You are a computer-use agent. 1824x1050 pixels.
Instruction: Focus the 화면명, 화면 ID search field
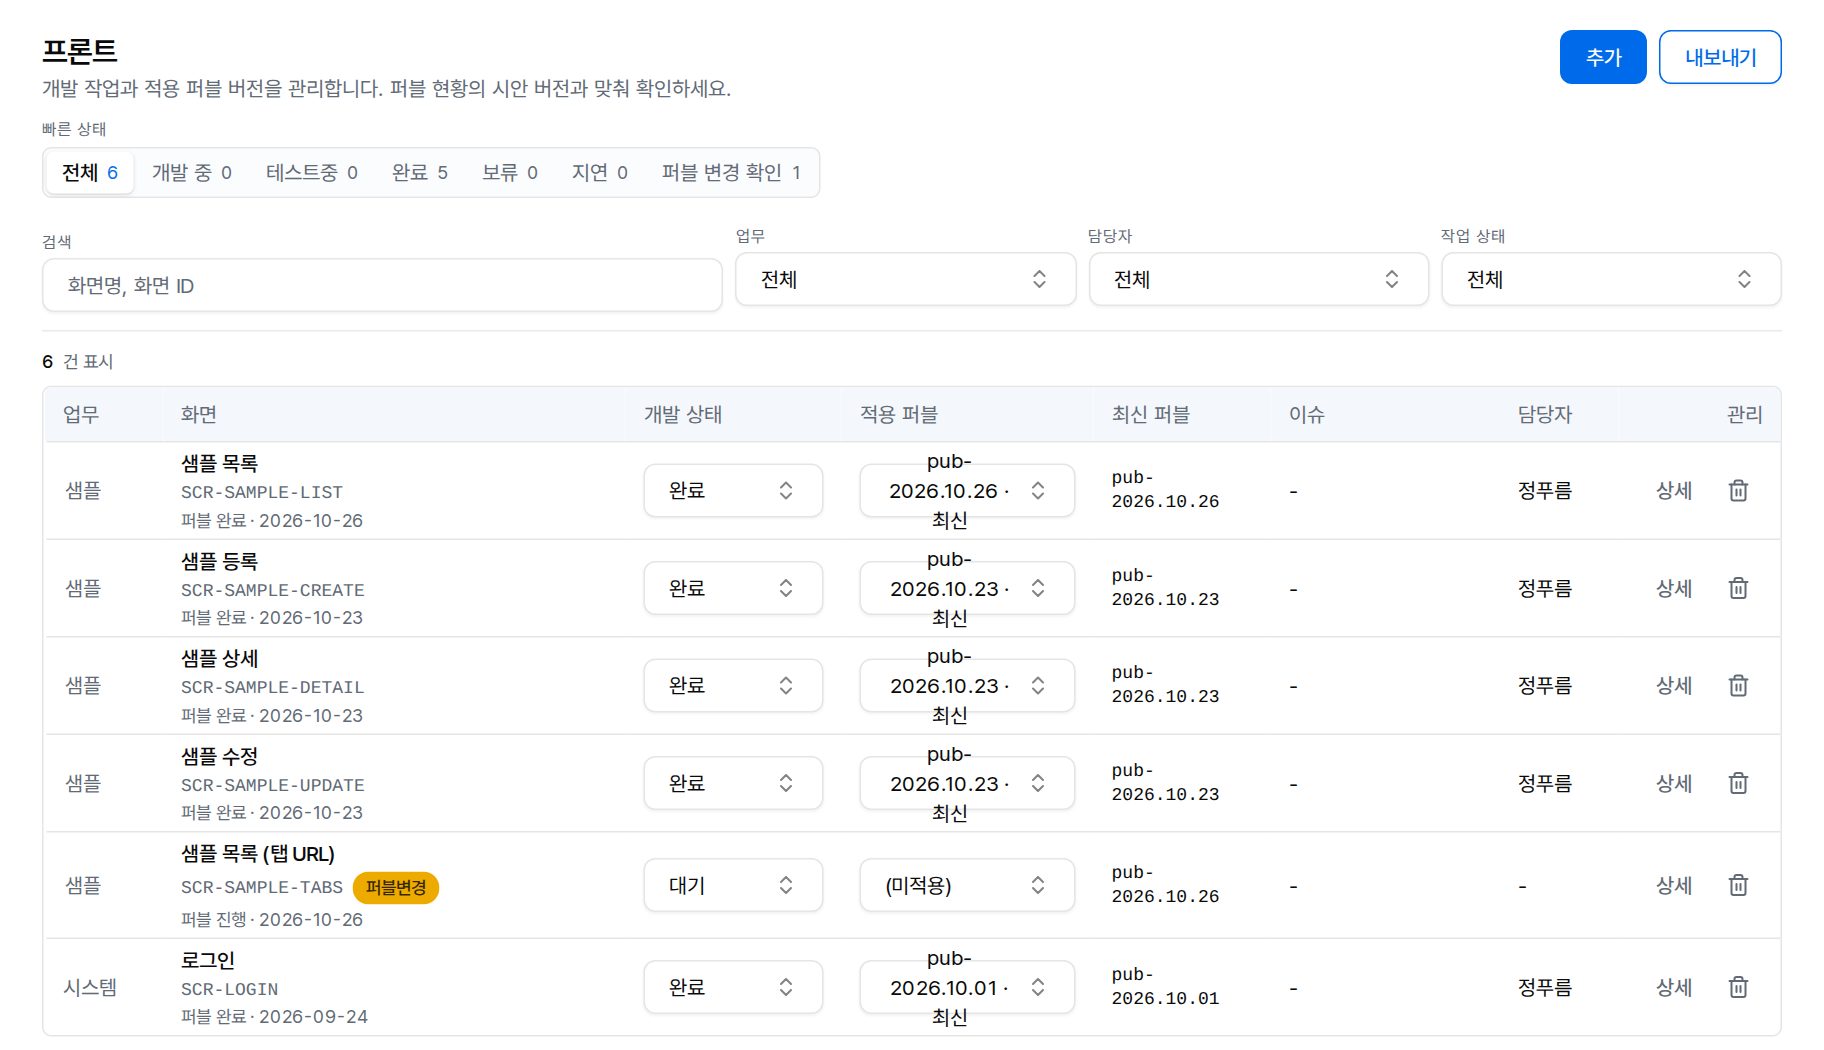tap(382, 285)
